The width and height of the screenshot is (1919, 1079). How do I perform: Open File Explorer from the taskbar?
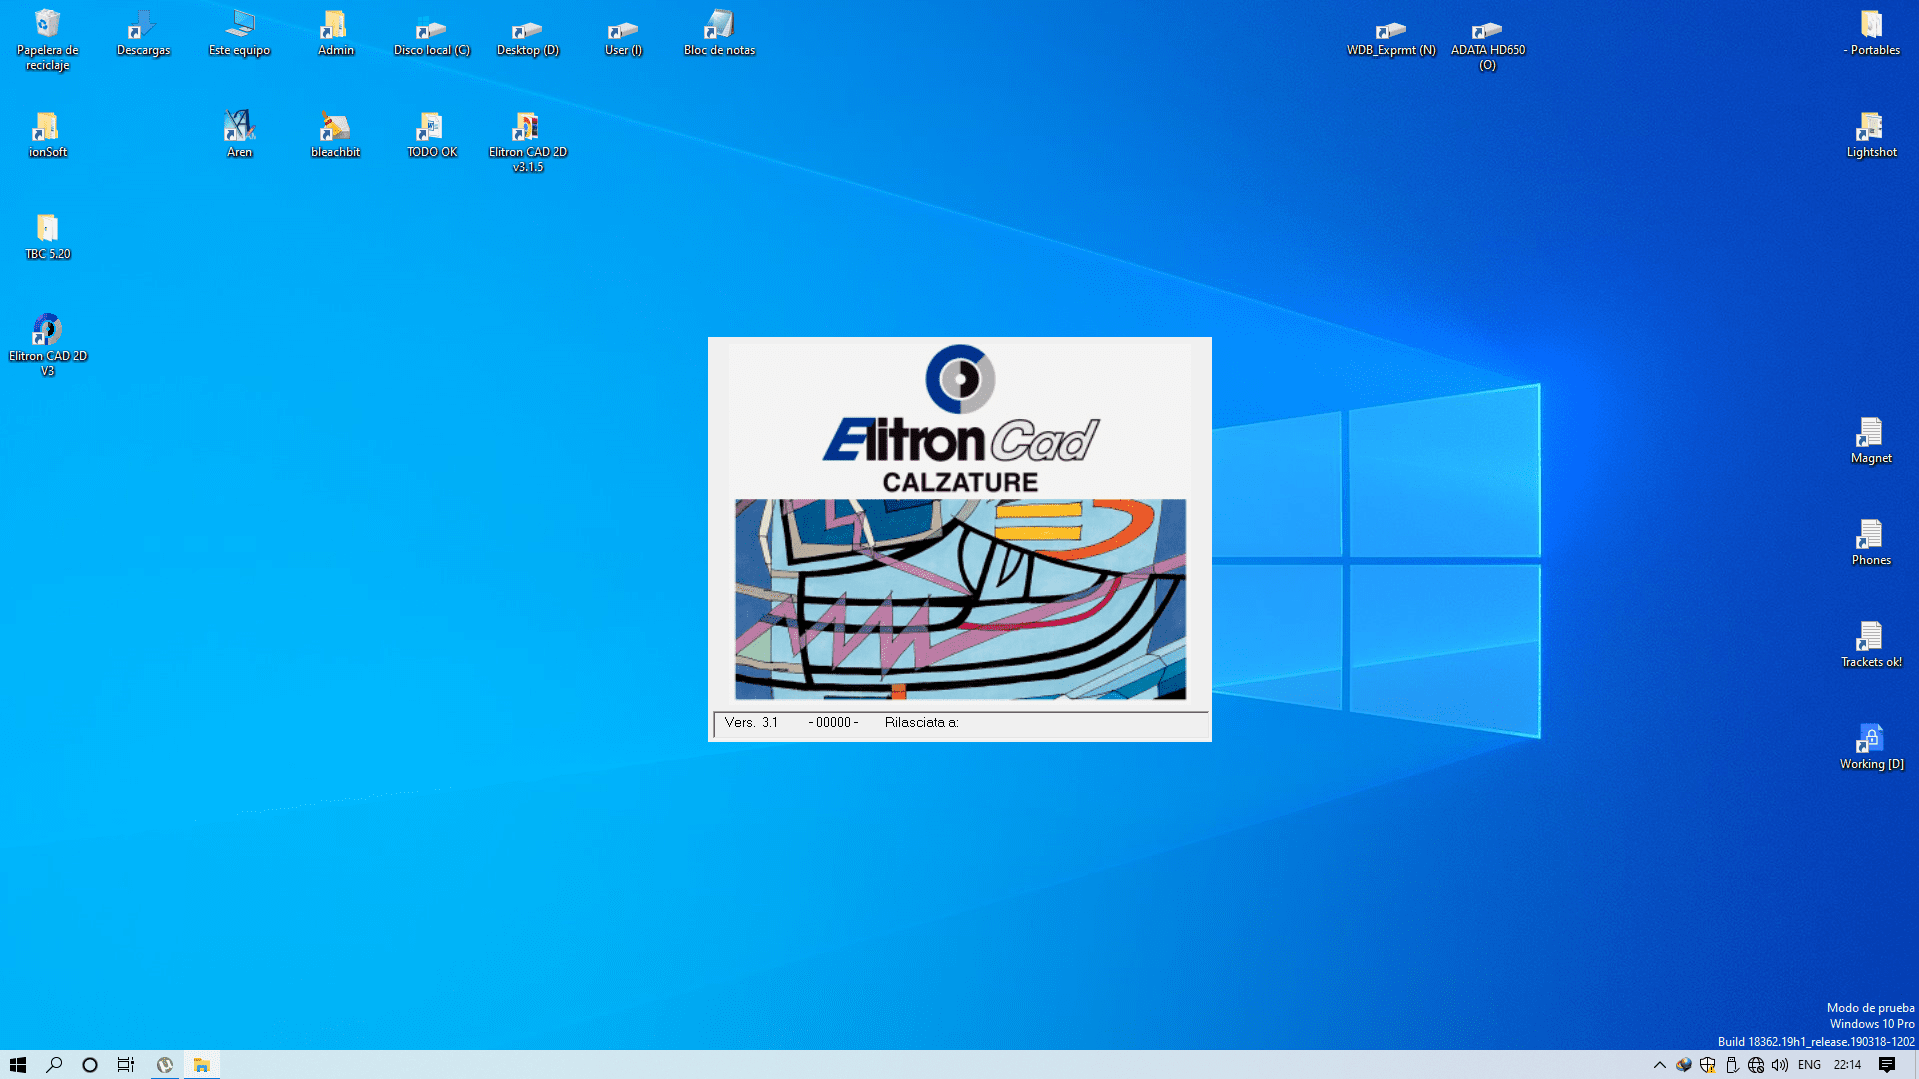[201, 1065]
